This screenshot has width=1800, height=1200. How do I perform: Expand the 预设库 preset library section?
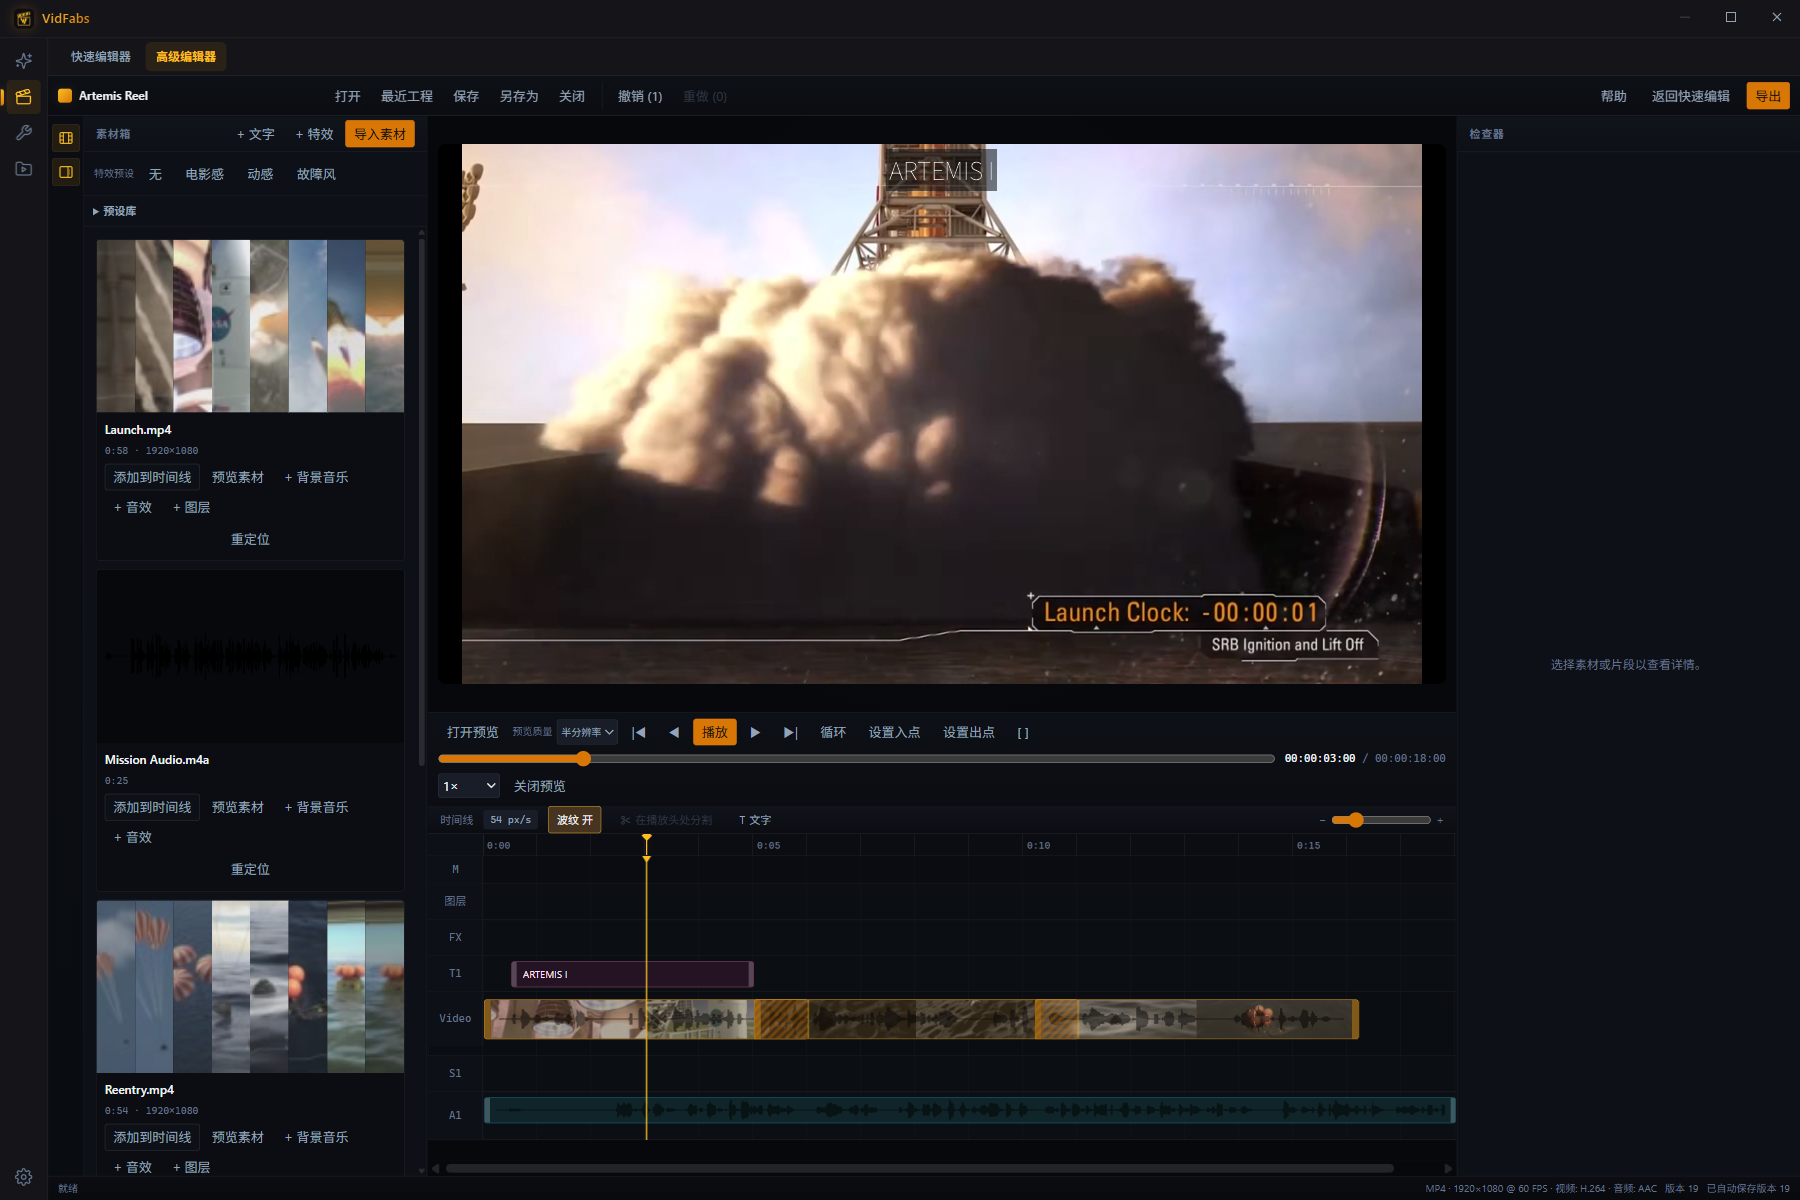(115, 211)
